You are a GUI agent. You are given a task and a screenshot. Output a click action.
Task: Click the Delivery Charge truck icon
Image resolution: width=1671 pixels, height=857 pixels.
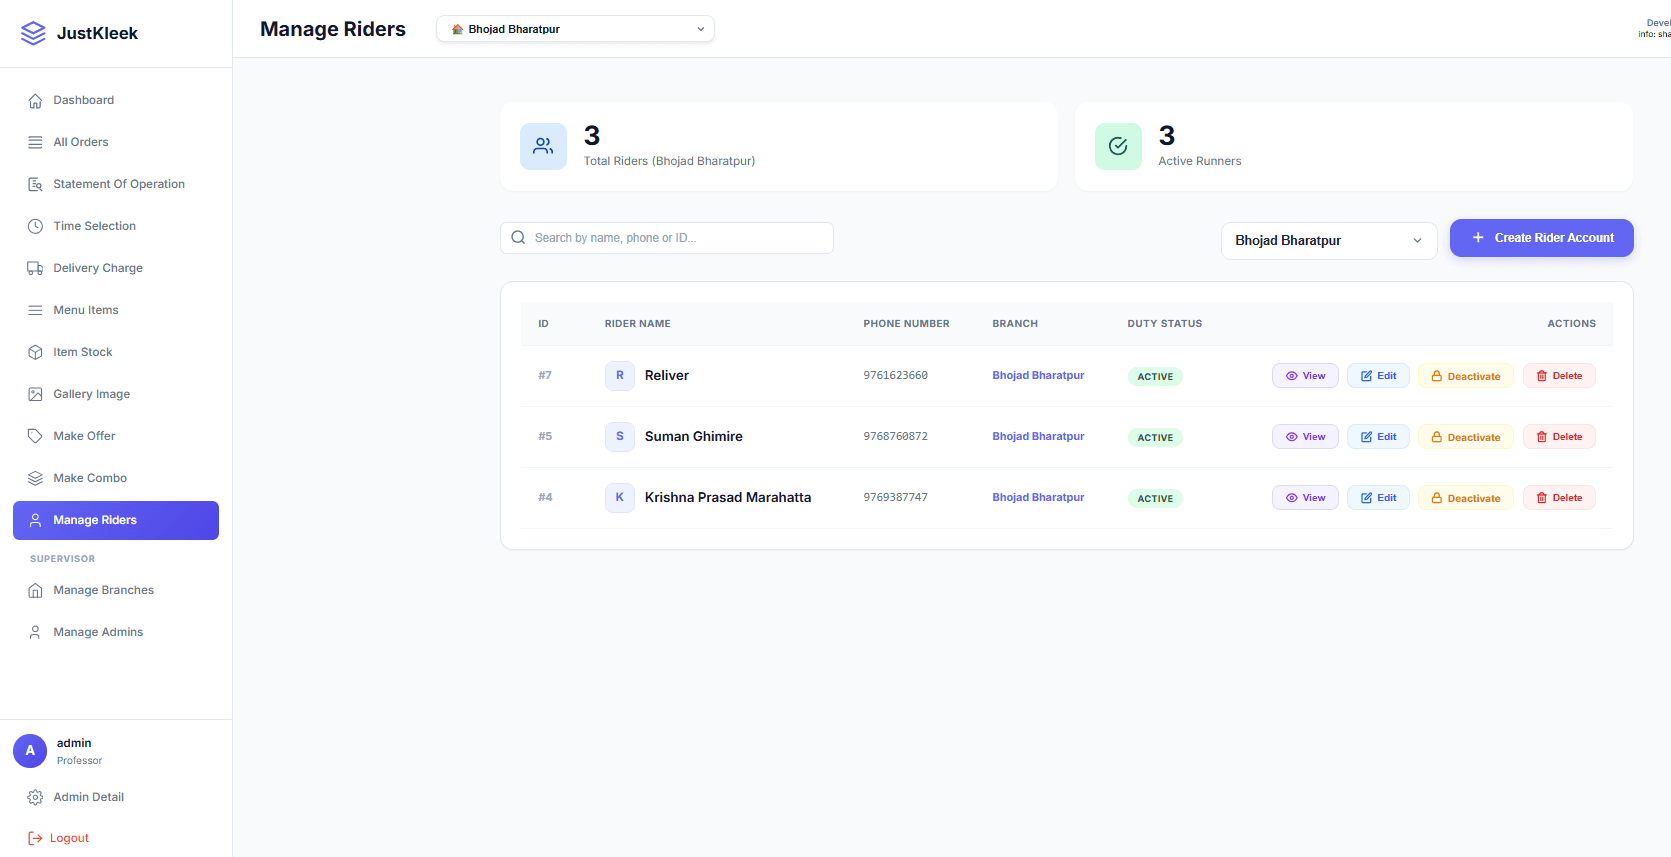coord(35,268)
